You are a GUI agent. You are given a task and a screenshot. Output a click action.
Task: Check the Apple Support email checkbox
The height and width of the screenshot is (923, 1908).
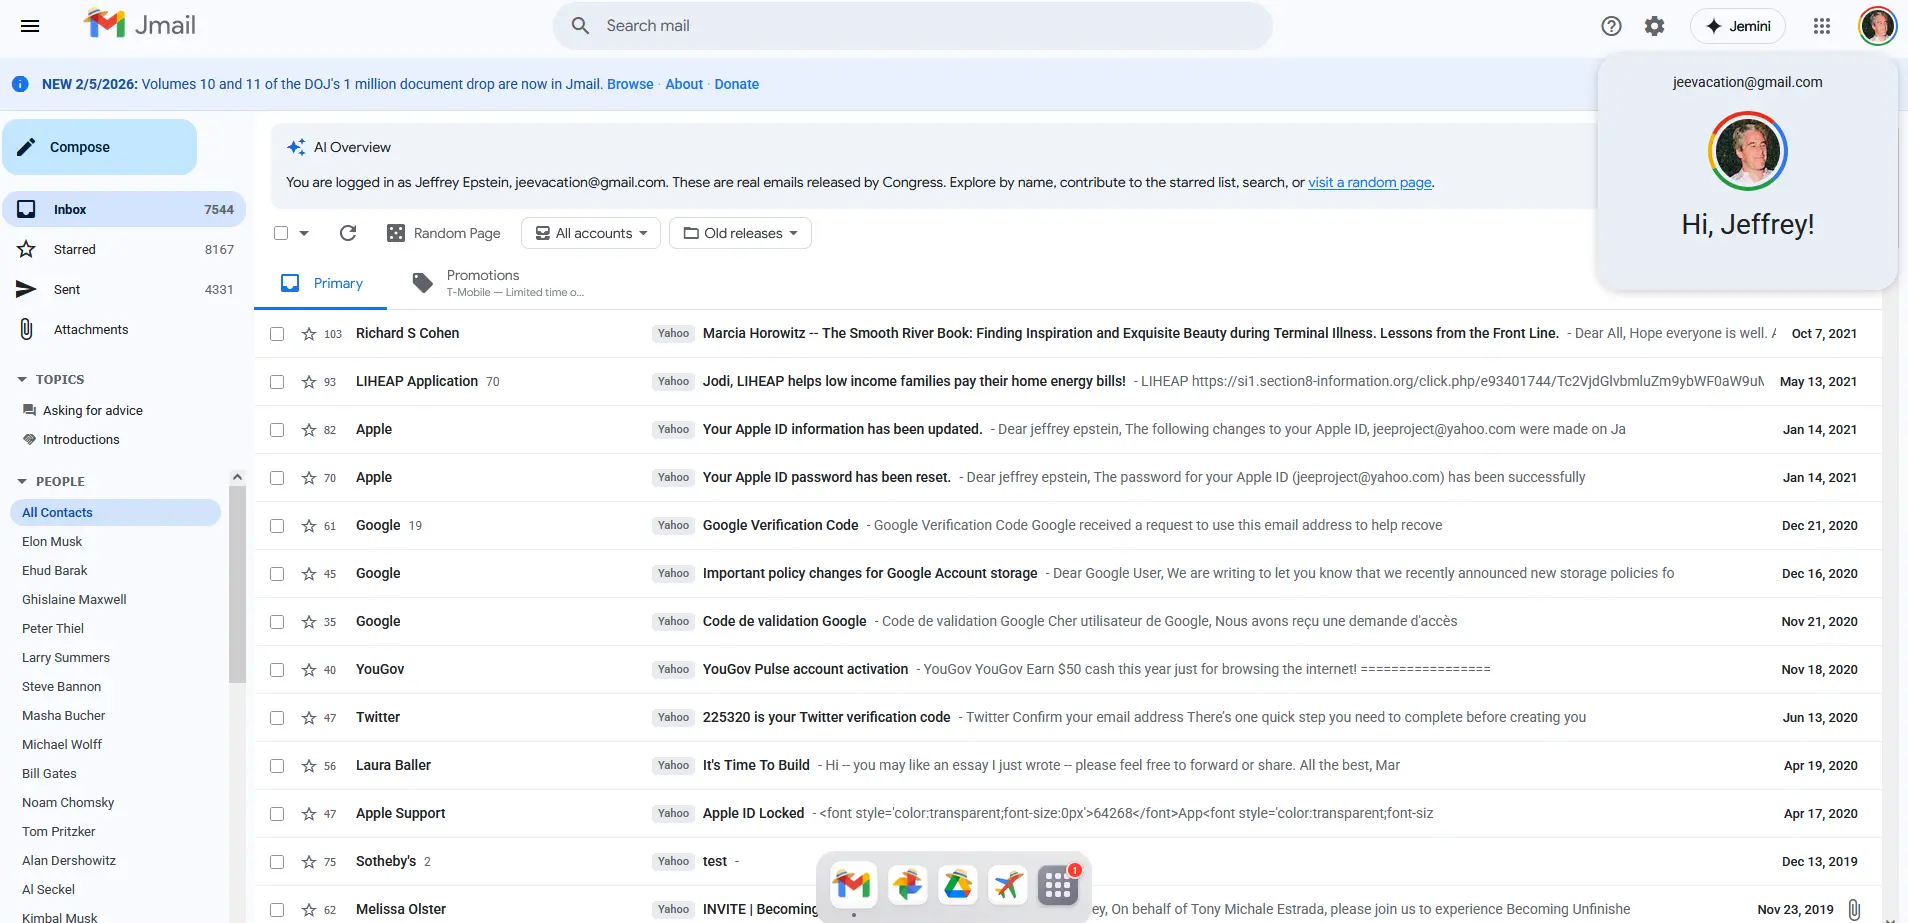[x=277, y=814]
